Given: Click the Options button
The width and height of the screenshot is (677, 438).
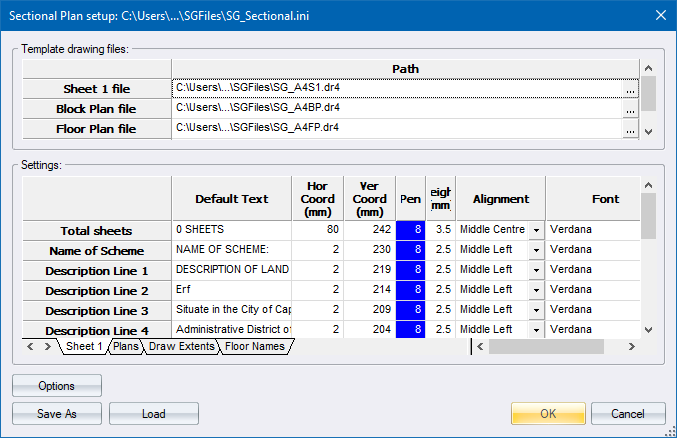Looking at the screenshot, I should point(57,385).
